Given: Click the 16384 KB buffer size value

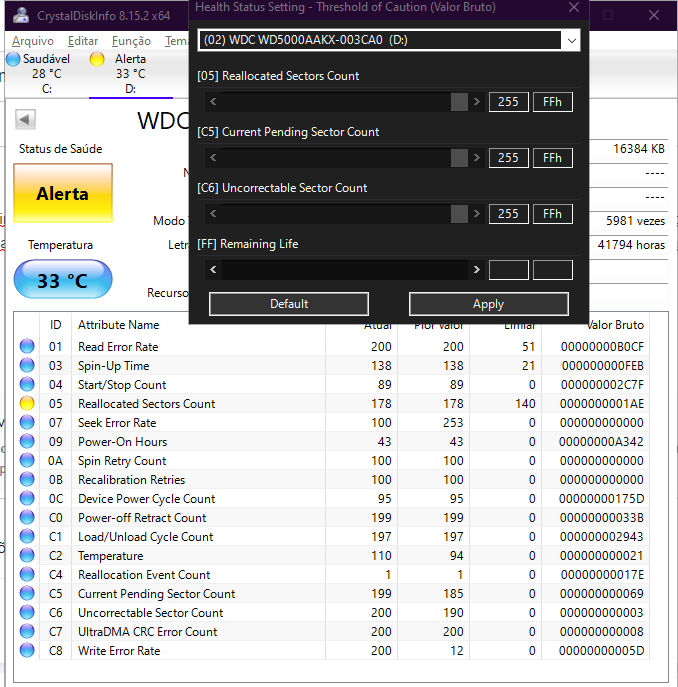Looking at the screenshot, I should click(x=639, y=149).
